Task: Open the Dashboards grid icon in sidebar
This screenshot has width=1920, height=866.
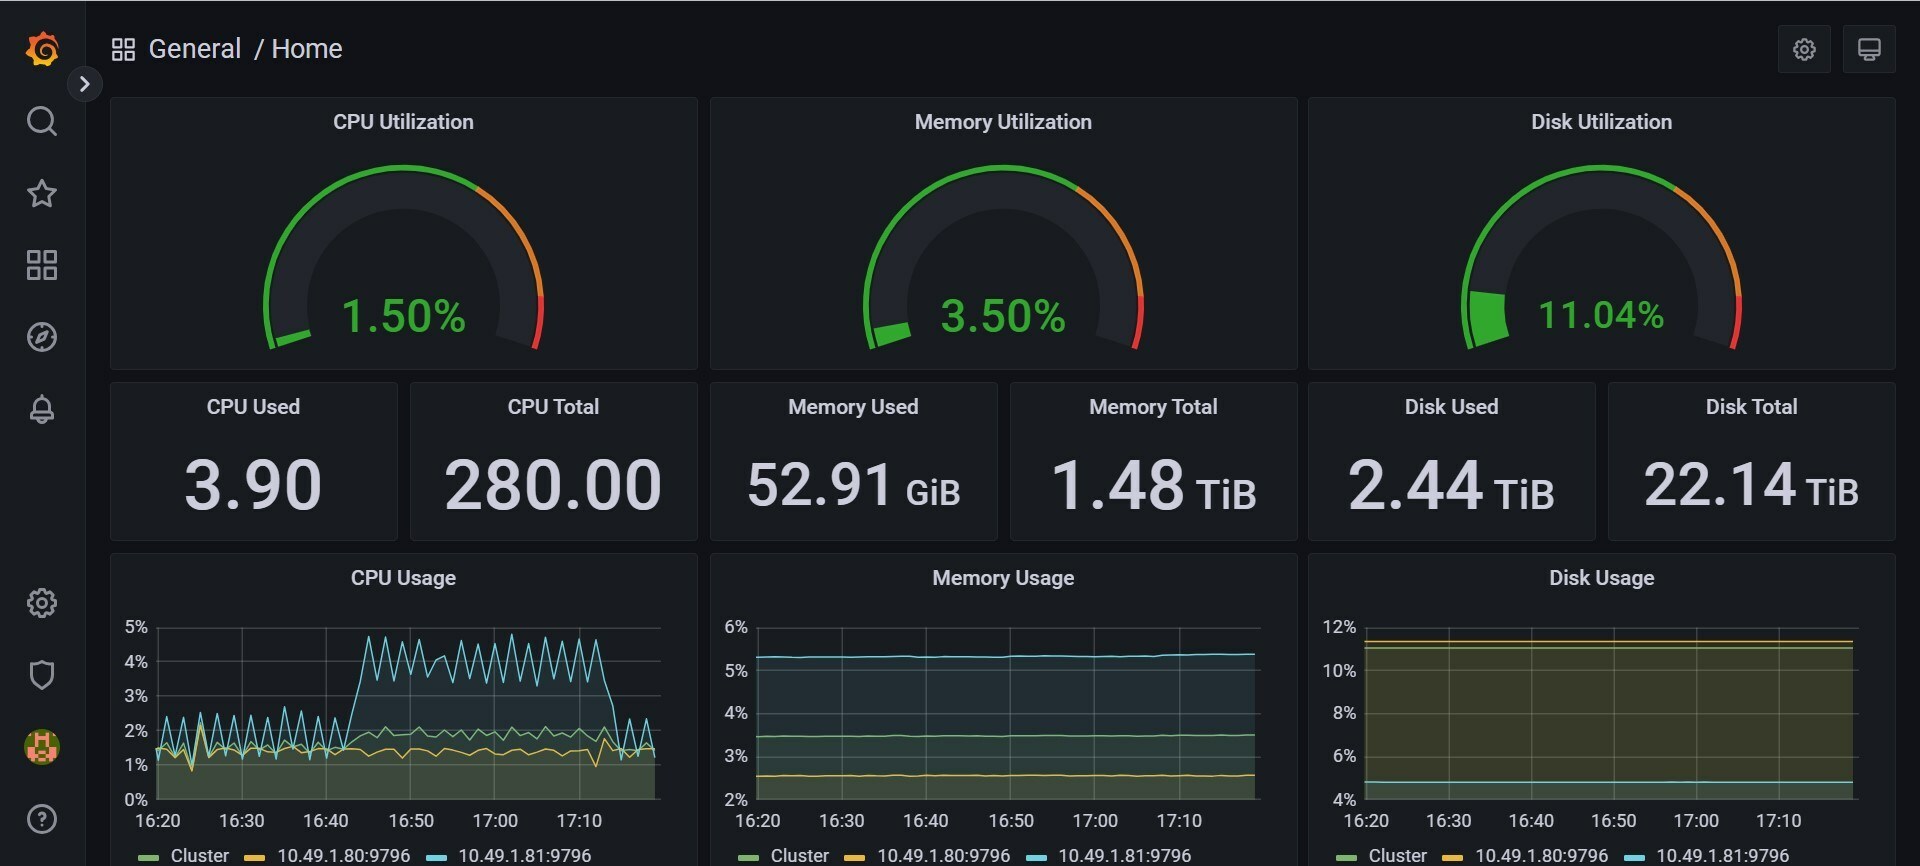Action: (42, 265)
